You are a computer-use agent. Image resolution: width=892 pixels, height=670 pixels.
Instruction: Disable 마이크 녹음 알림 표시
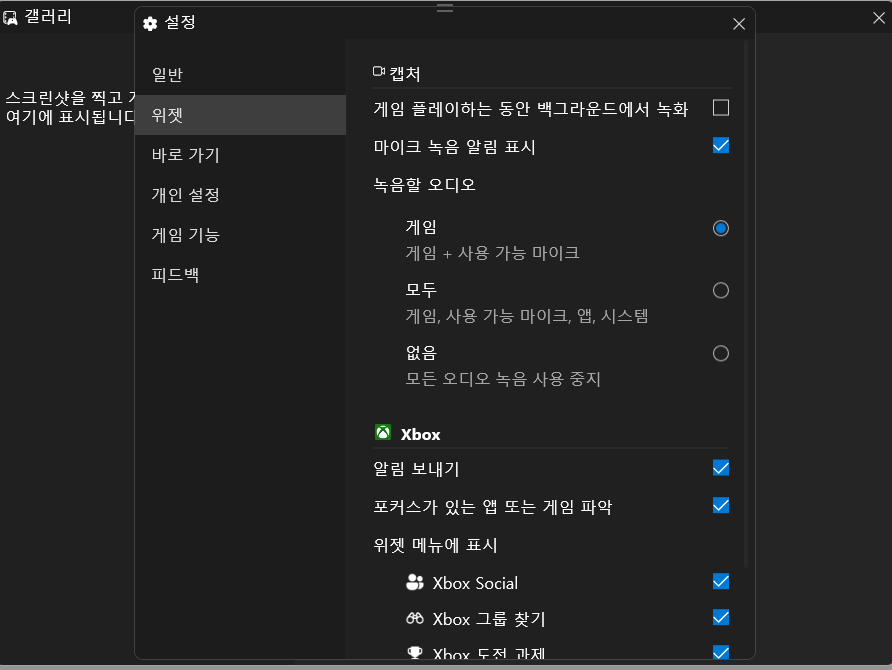coord(721,145)
